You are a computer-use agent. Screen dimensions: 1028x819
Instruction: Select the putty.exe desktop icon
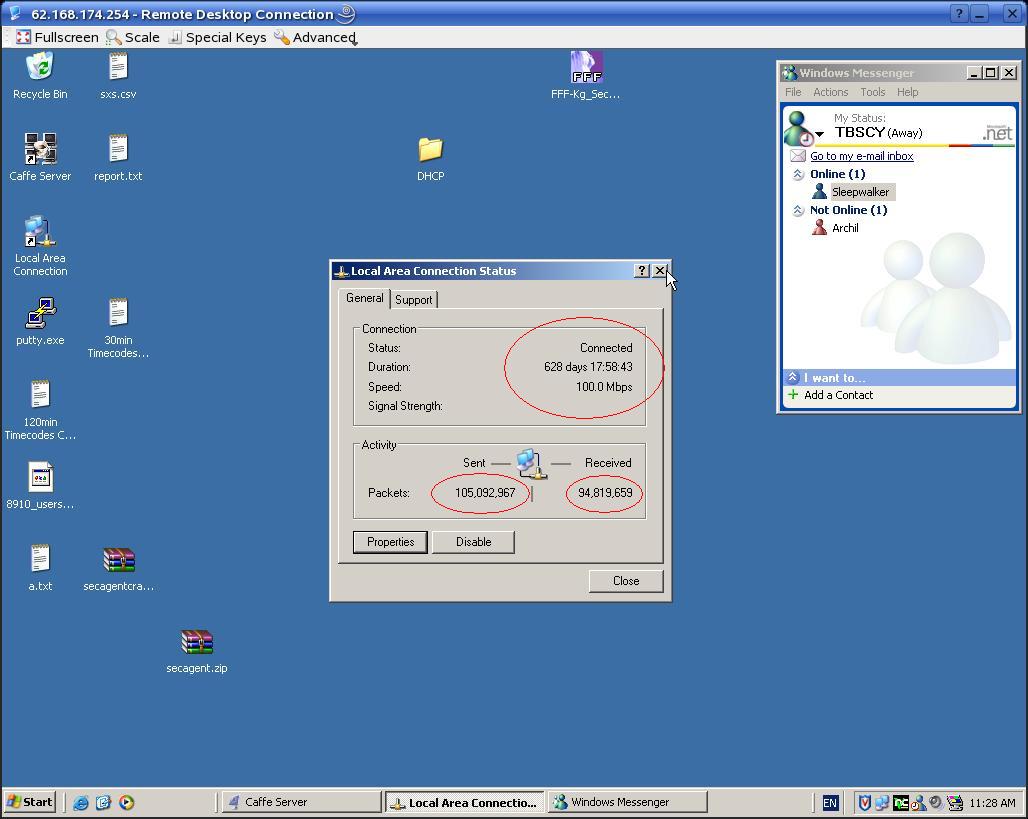40,315
